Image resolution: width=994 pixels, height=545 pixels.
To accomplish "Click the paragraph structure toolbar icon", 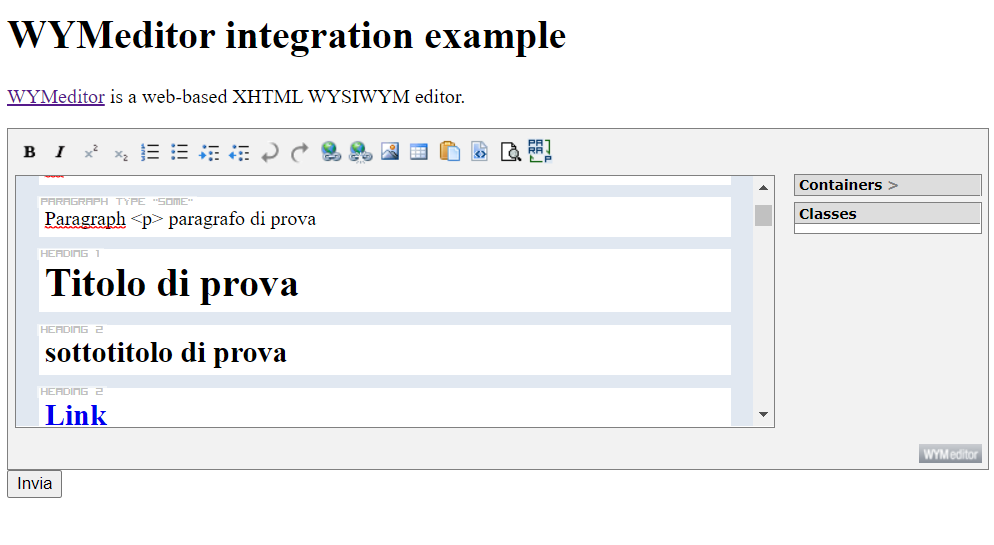I will click(x=539, y=151).
